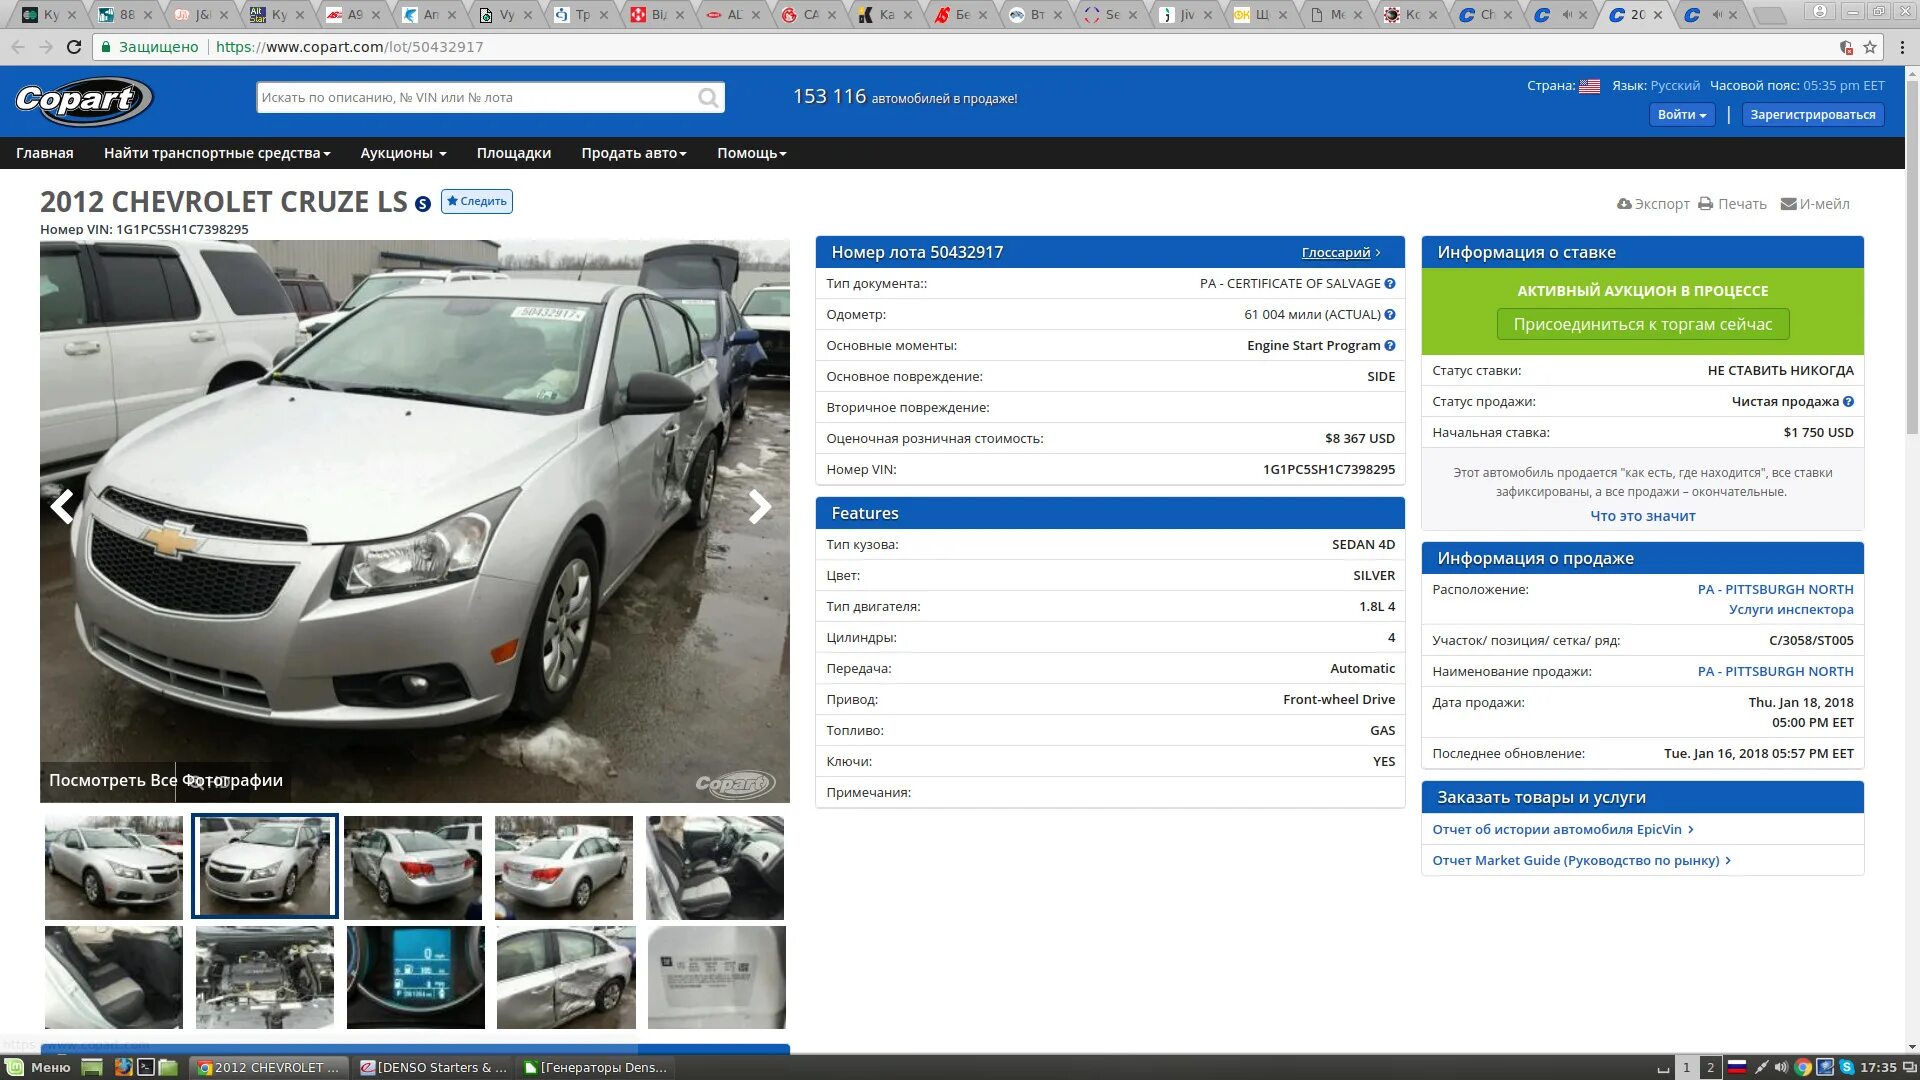Show next photo with right arrow
1920x1080 pixels.
(x=760, y=507)
